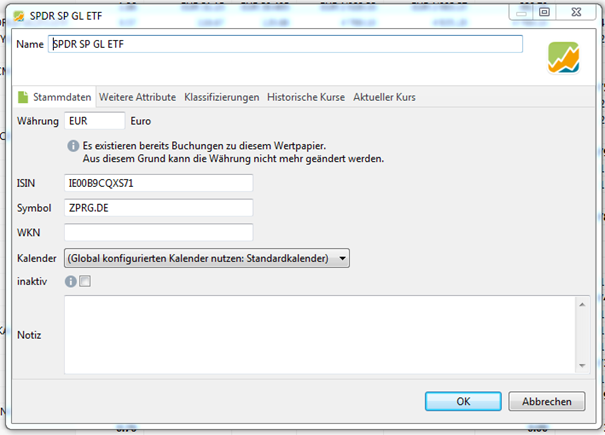Click the empty WKN field
Image resolution: width=605 pixels, height=435 pixels.
[x=159, y=232]
